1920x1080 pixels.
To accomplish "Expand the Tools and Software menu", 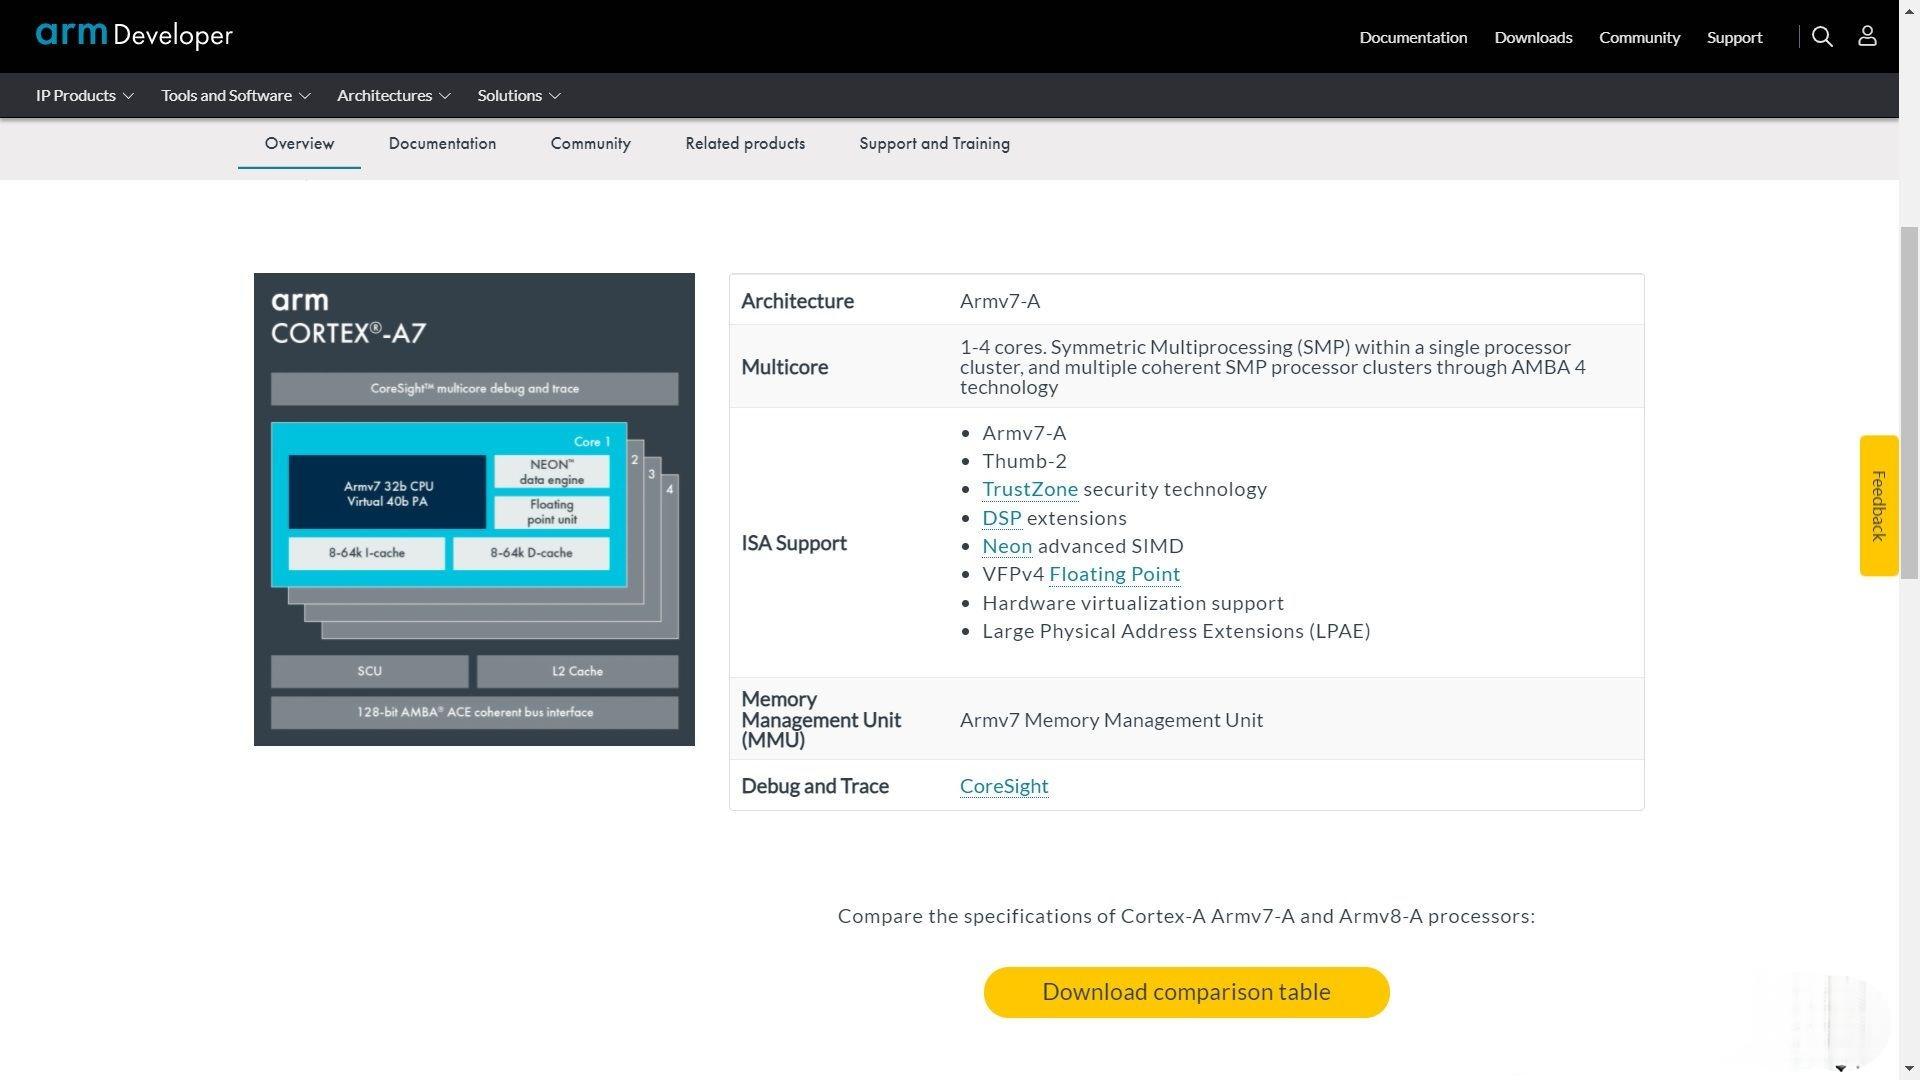I will [x=236, y=95].
